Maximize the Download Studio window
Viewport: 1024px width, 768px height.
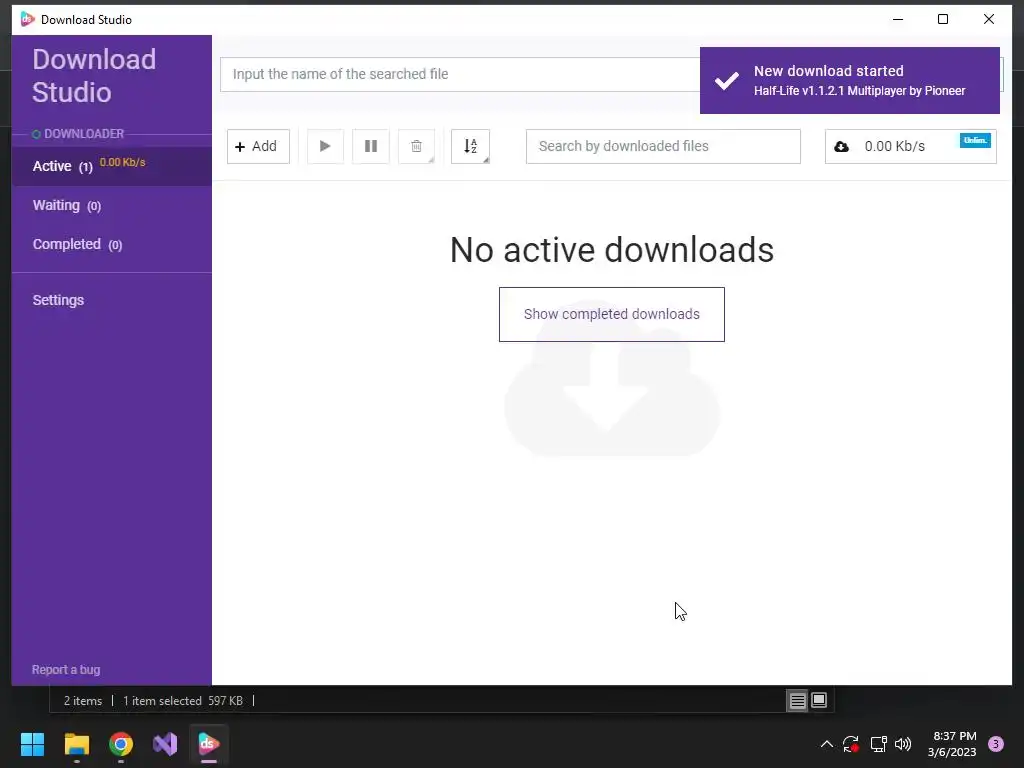(x=943, y=19)
